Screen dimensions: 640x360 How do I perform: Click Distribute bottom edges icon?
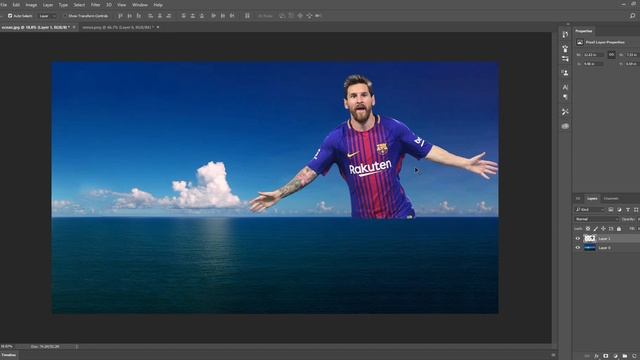[202, 16]
